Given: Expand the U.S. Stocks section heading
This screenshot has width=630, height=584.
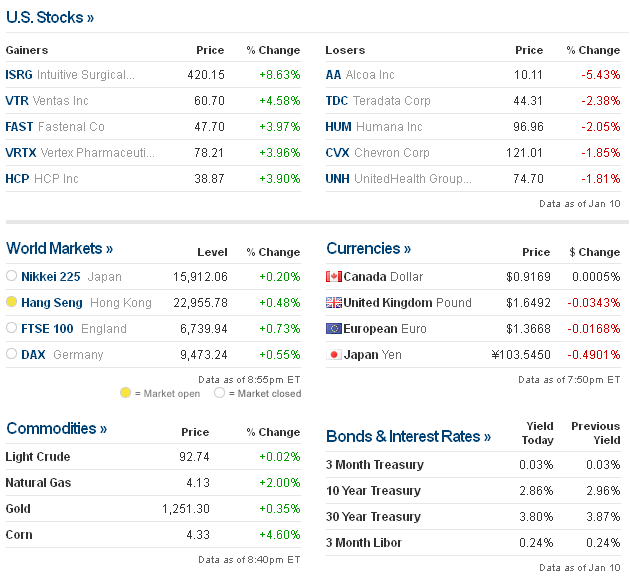Looking at the screenshot, I should tap(50, 17).
